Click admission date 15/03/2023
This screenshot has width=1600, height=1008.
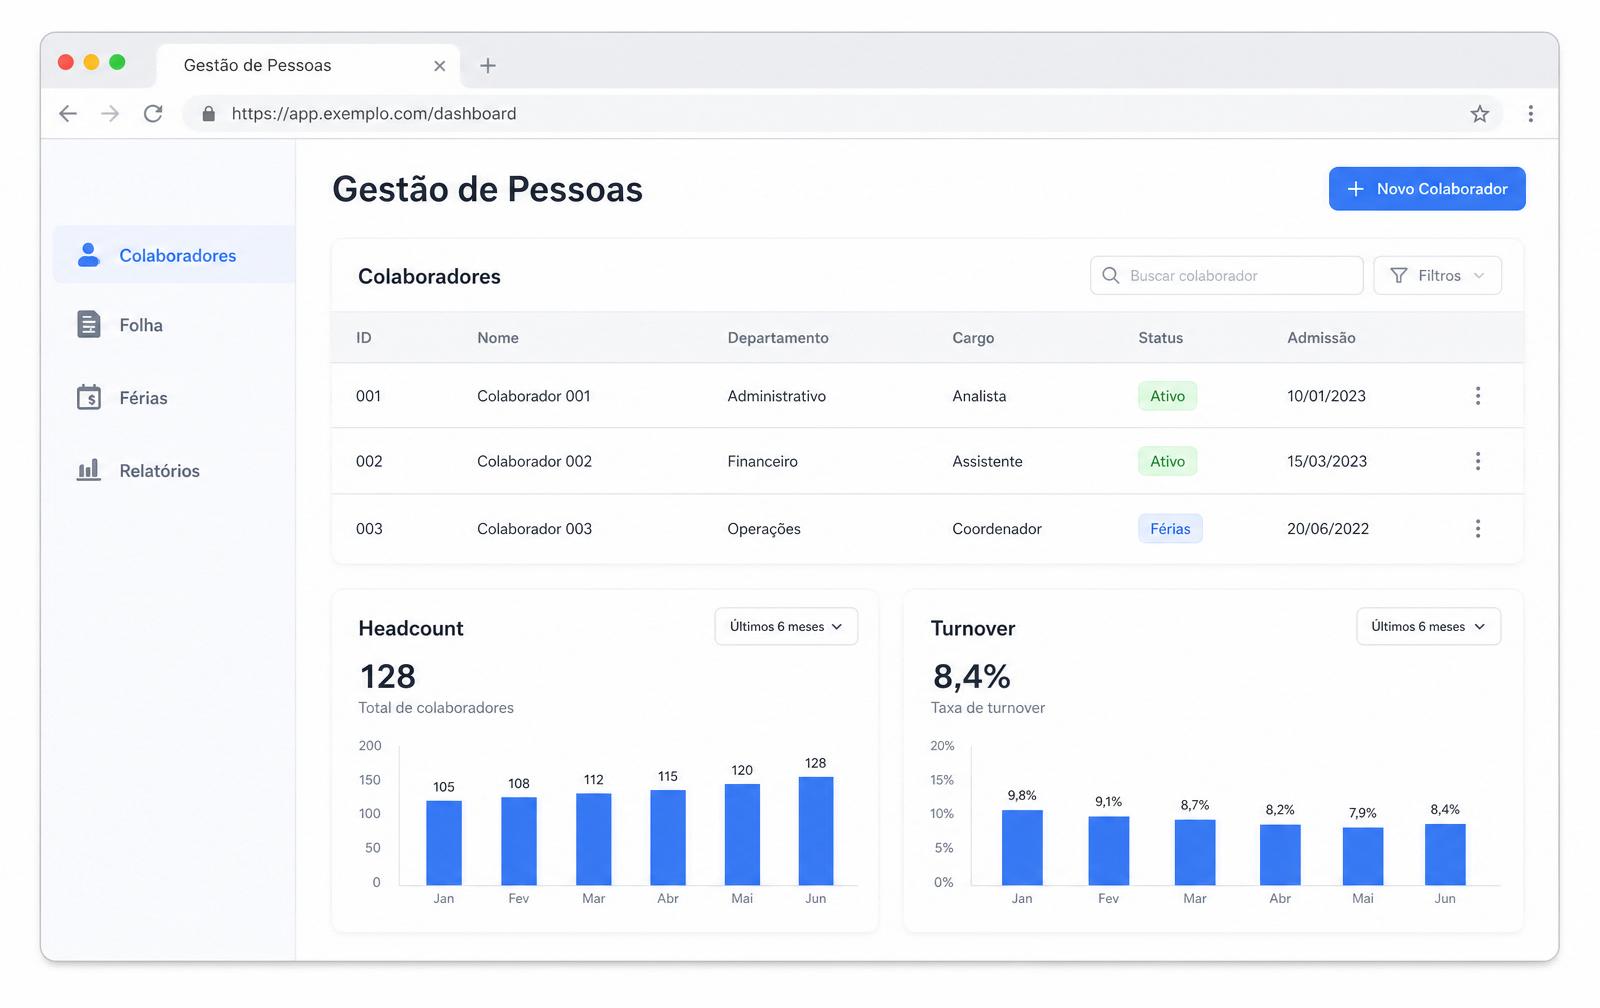click(x=1327, y=461)
